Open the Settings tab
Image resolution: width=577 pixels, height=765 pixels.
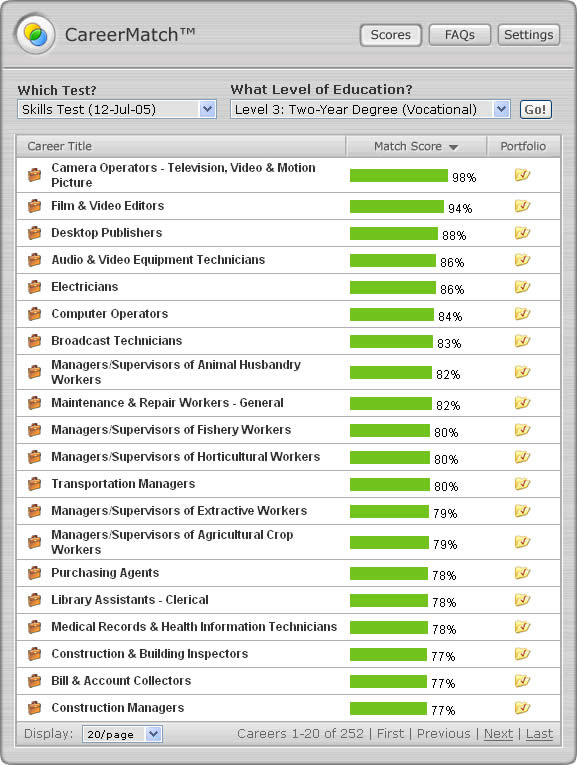pos(528,35)
